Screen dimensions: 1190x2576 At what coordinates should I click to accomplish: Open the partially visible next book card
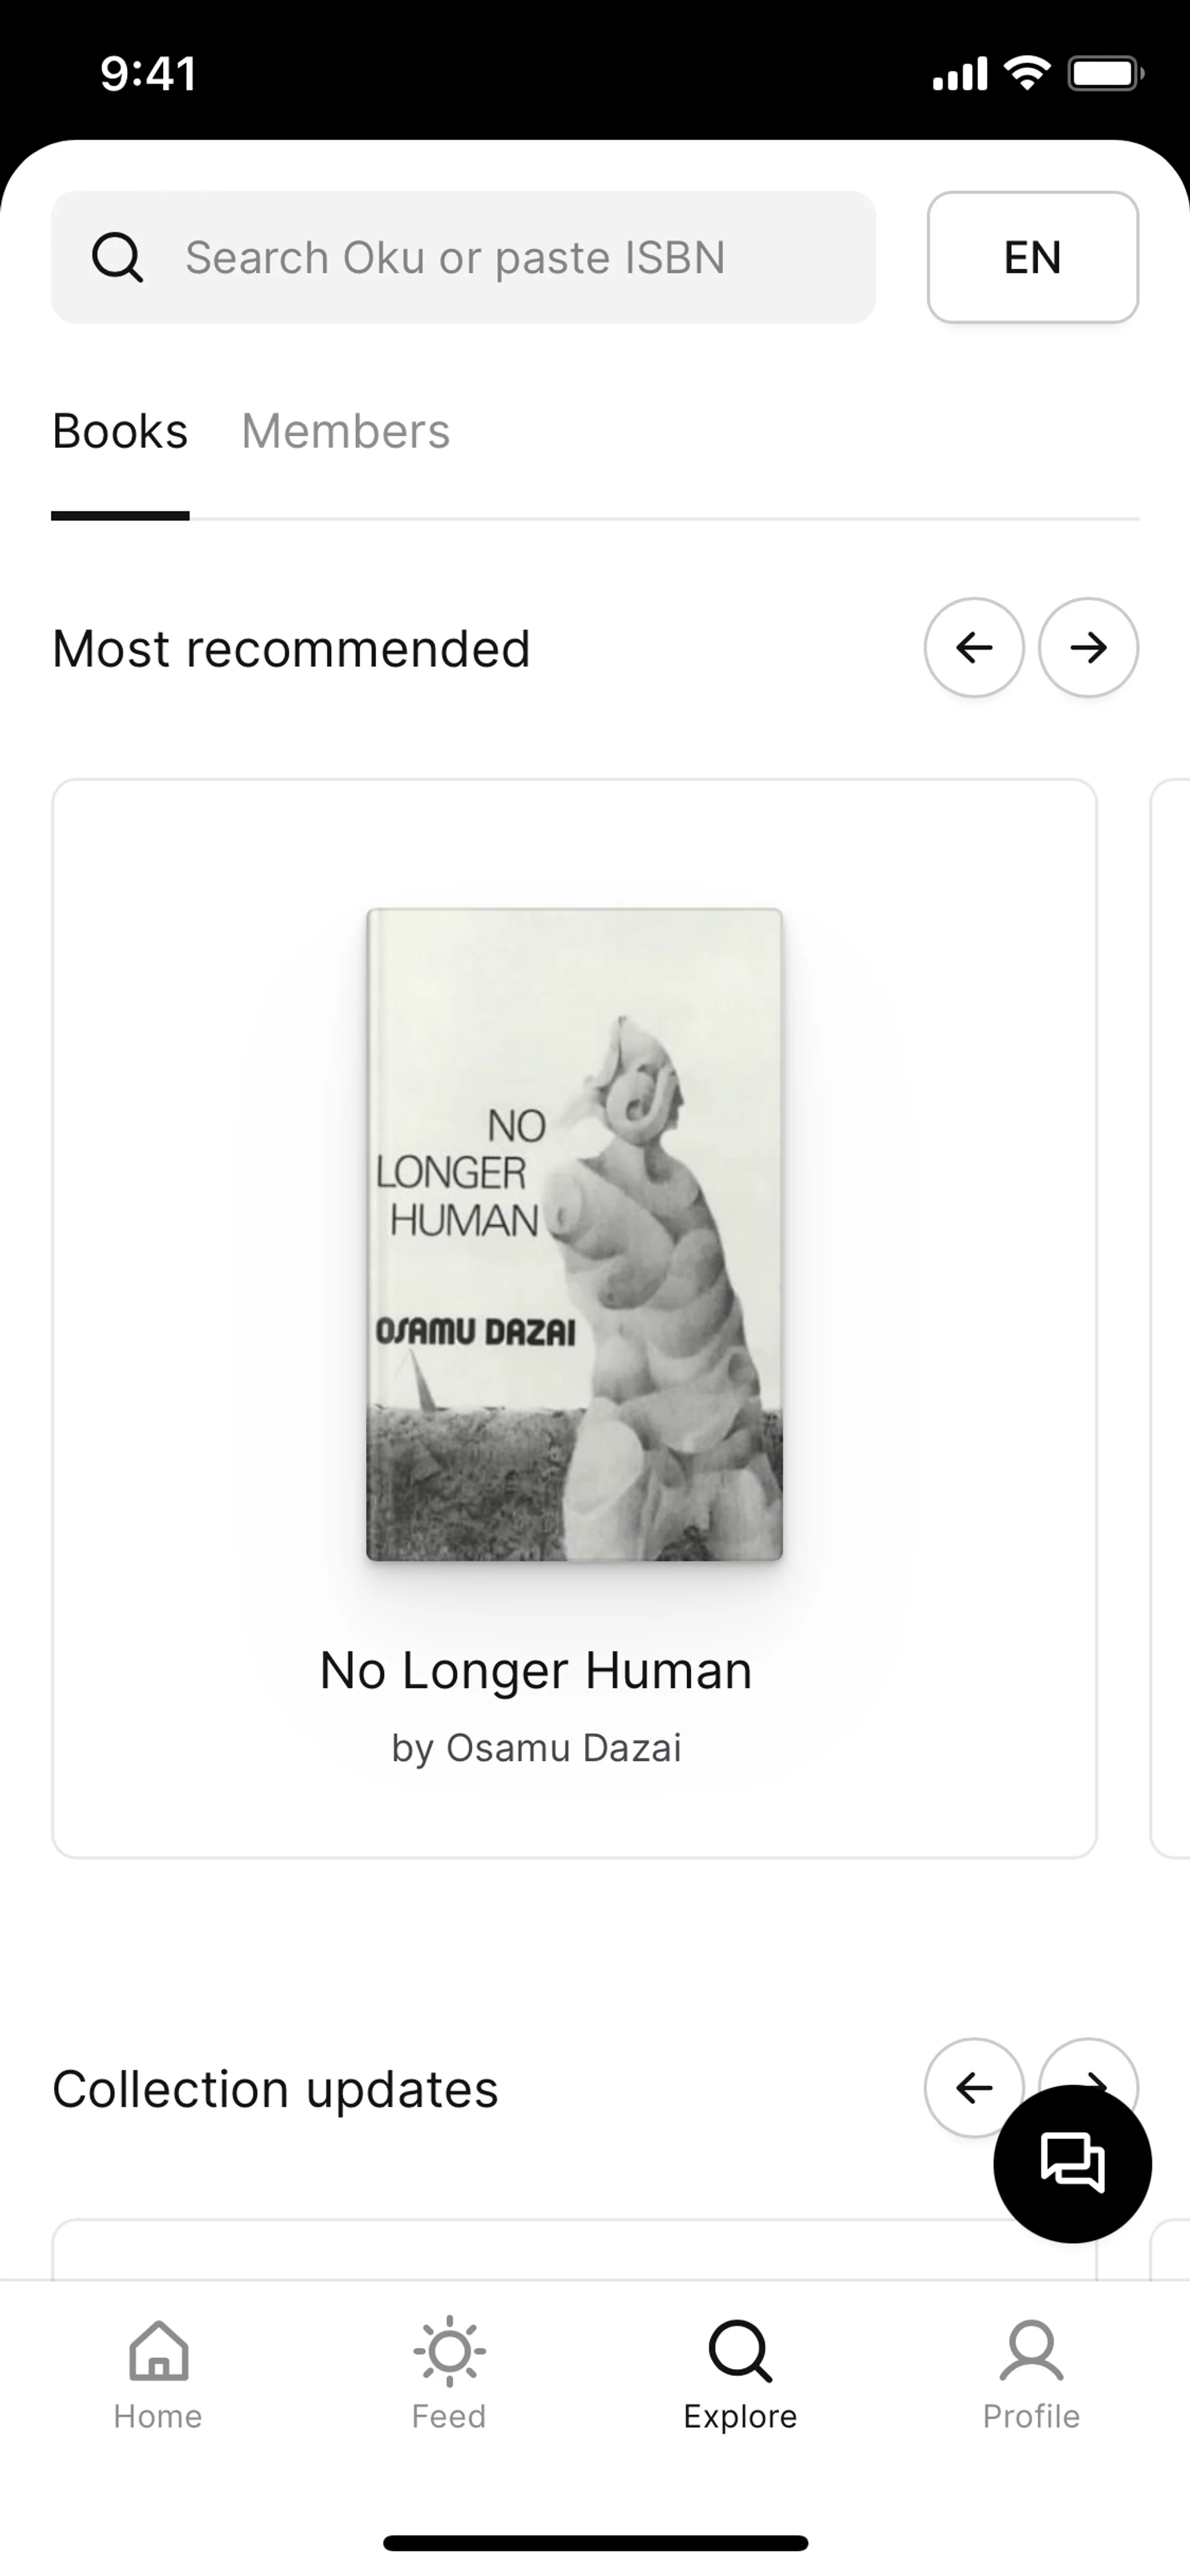pyautogui.click(x=1171, y=1318)
